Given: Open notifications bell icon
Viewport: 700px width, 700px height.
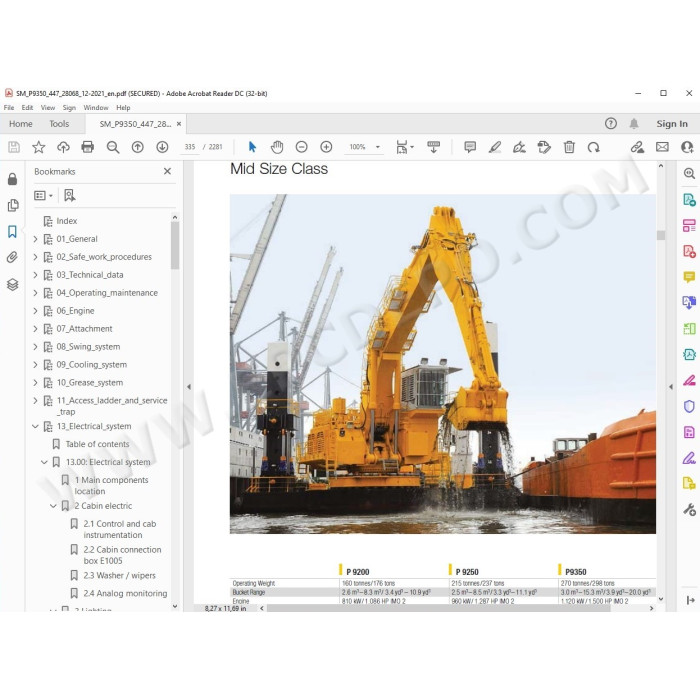Looking at the screenshot, I should coord(634,124).
